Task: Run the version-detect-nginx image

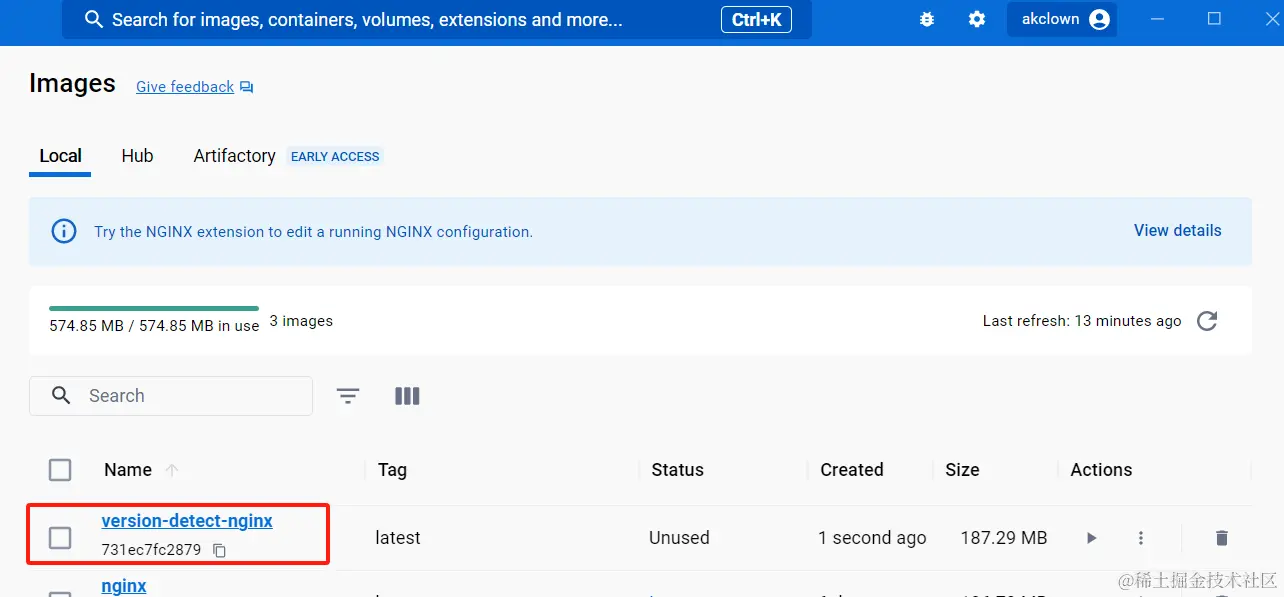Action: pos(1091,538)
